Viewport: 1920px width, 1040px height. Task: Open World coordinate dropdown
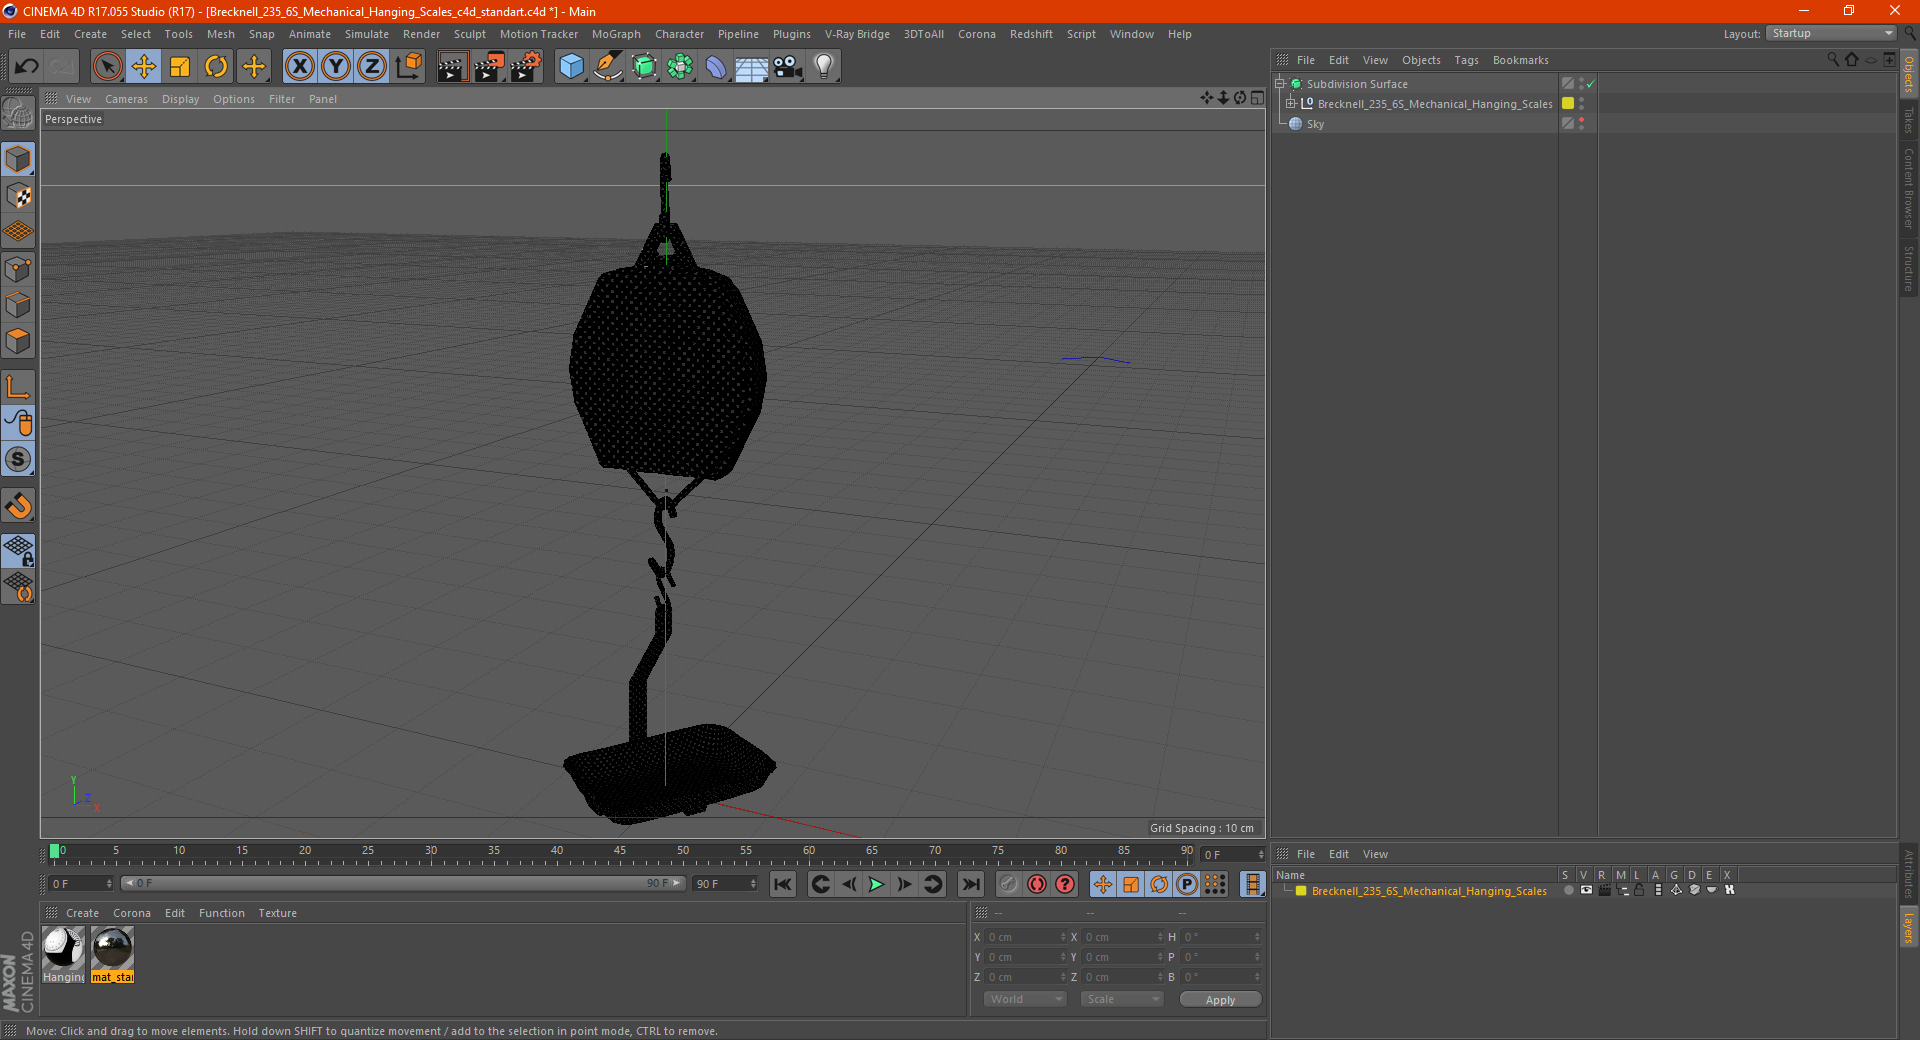click(x=1025, y=999)
